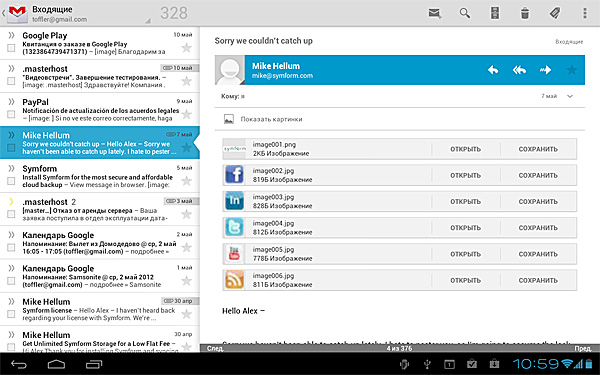Check the Google Play email checkbox
Viewport: 600px width, 375px height.
click(11, 48)
